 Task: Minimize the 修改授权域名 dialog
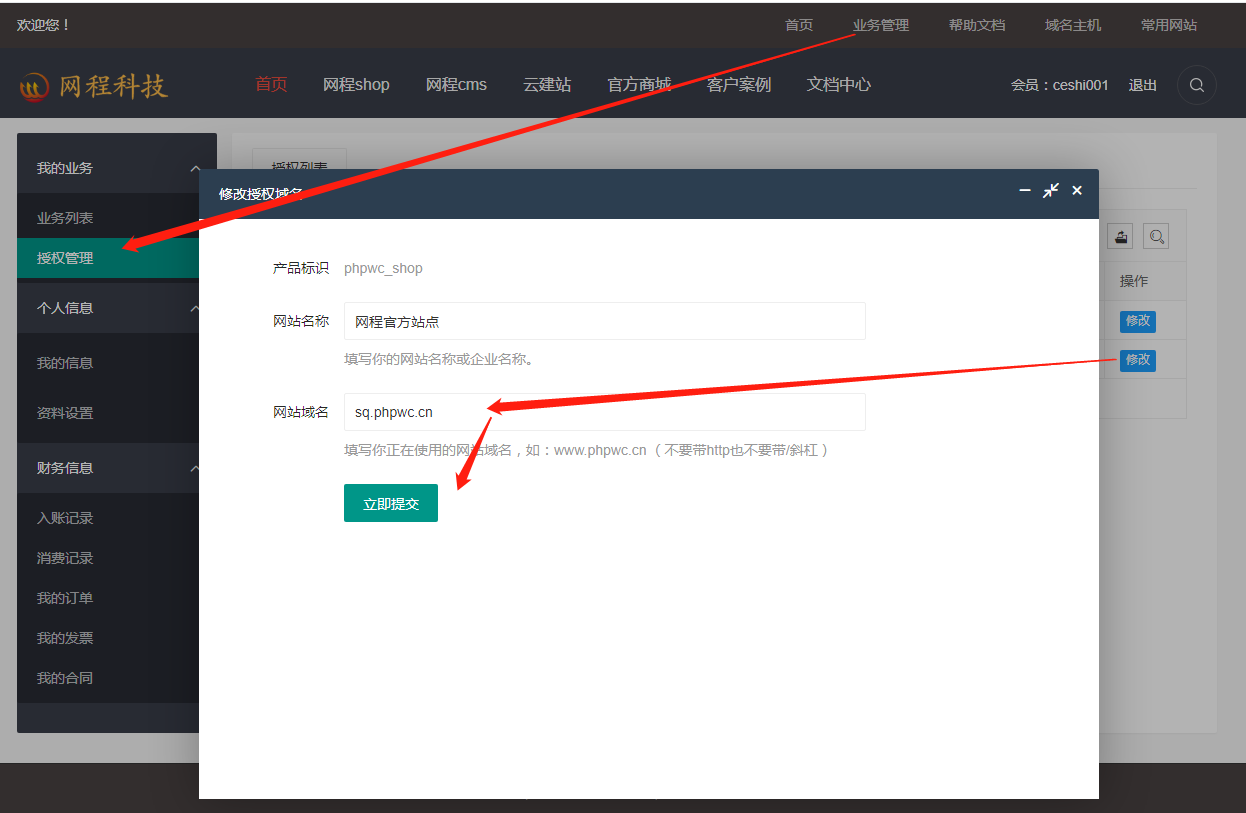1025,190
